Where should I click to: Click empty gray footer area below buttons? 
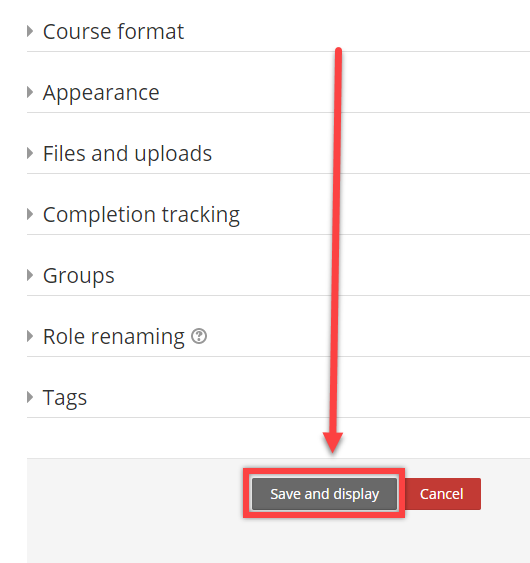point(278,540)
